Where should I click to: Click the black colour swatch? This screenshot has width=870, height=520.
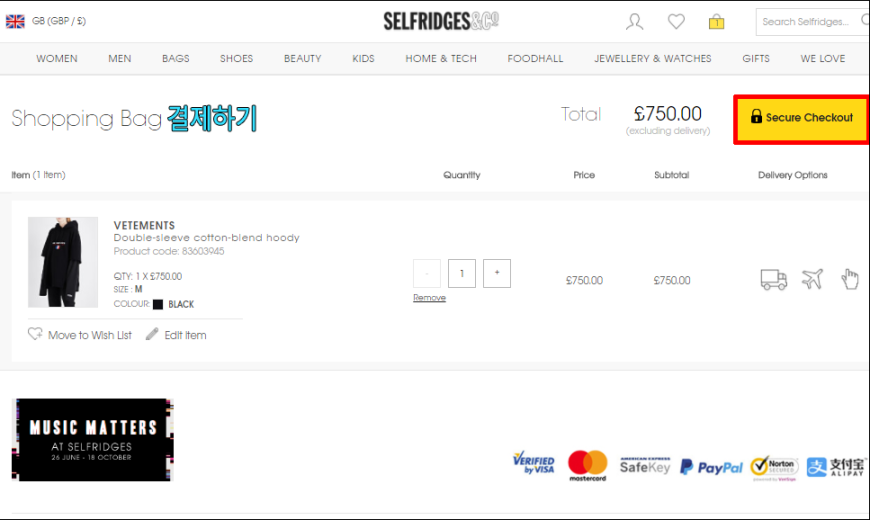(x=158, y=304)
